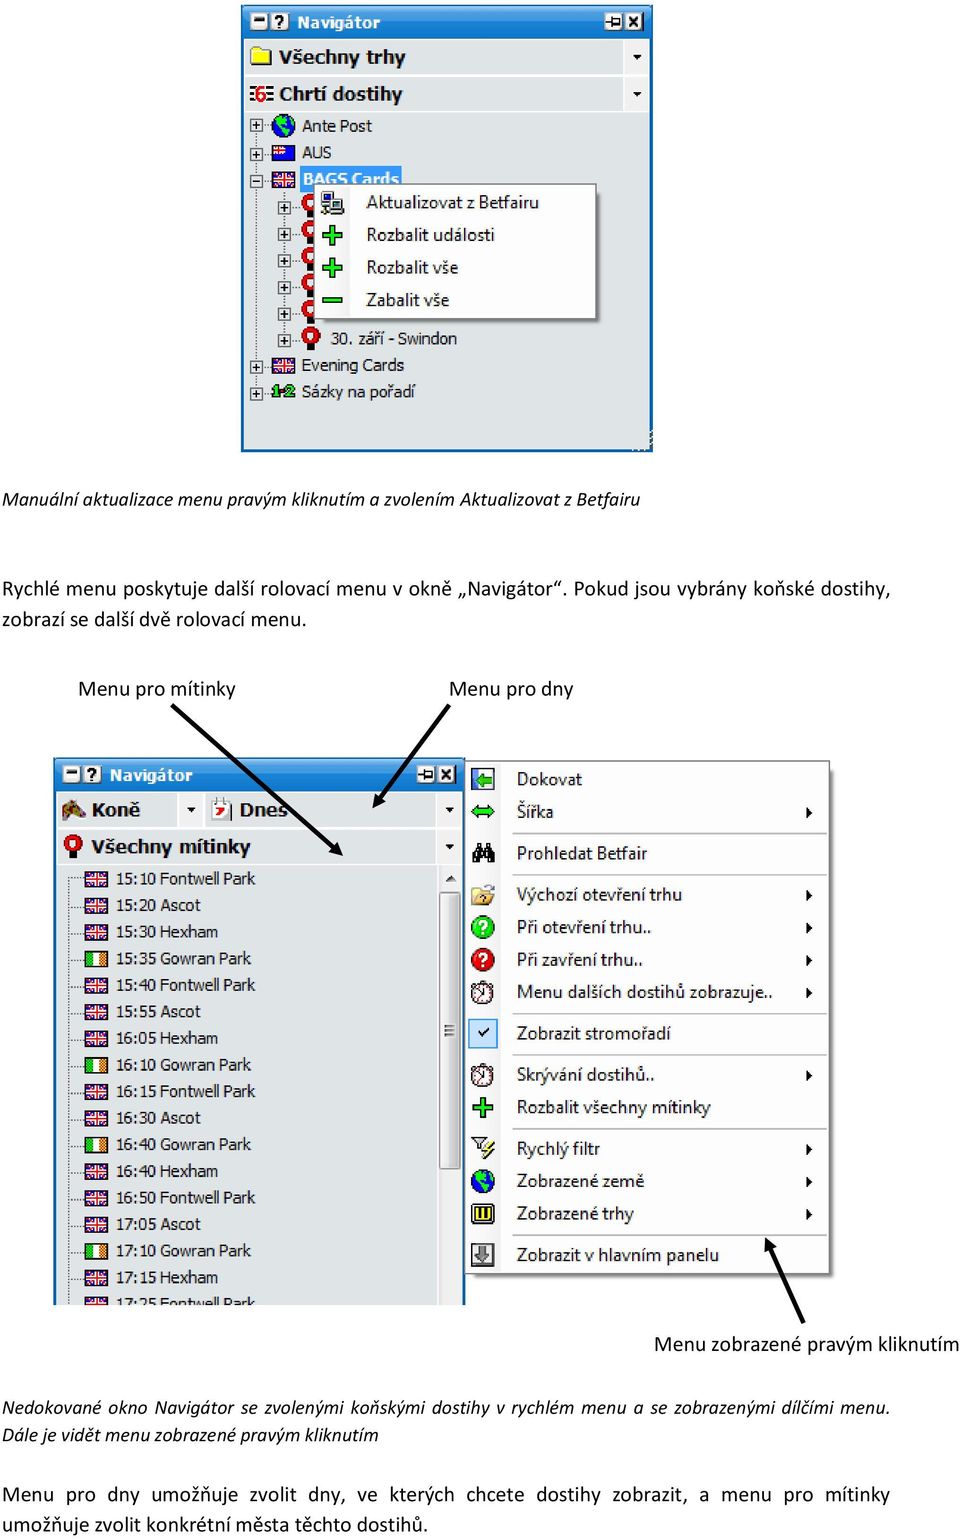Choose Rozbalit události menu entry
The height and width of the screenshot is (1539, 960).
[x=457, y=235]
